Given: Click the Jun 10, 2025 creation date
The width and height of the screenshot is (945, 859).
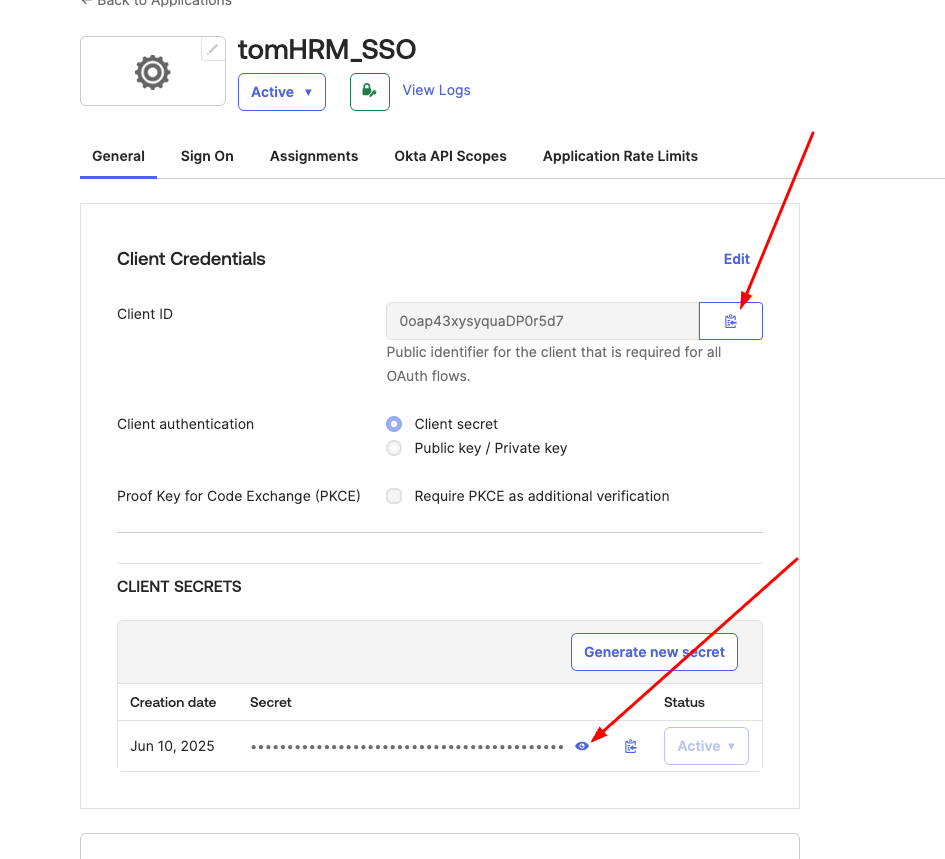Looking at the screenshot, I should click(x=172, y=746).
